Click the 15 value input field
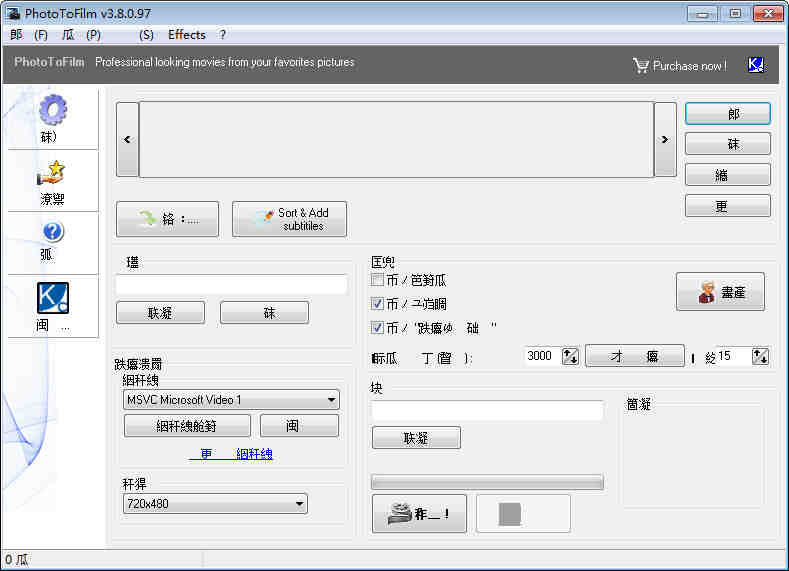This screenshot has width=789, height=571. (734, 356)
